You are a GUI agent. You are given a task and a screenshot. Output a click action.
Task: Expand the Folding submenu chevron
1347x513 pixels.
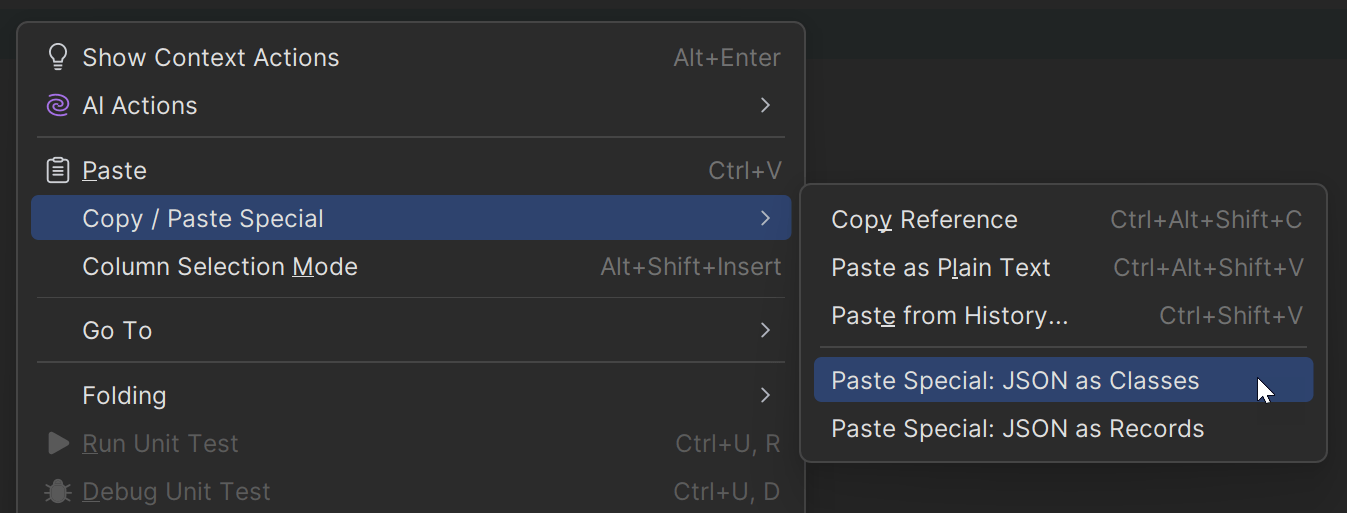[765, 395]
